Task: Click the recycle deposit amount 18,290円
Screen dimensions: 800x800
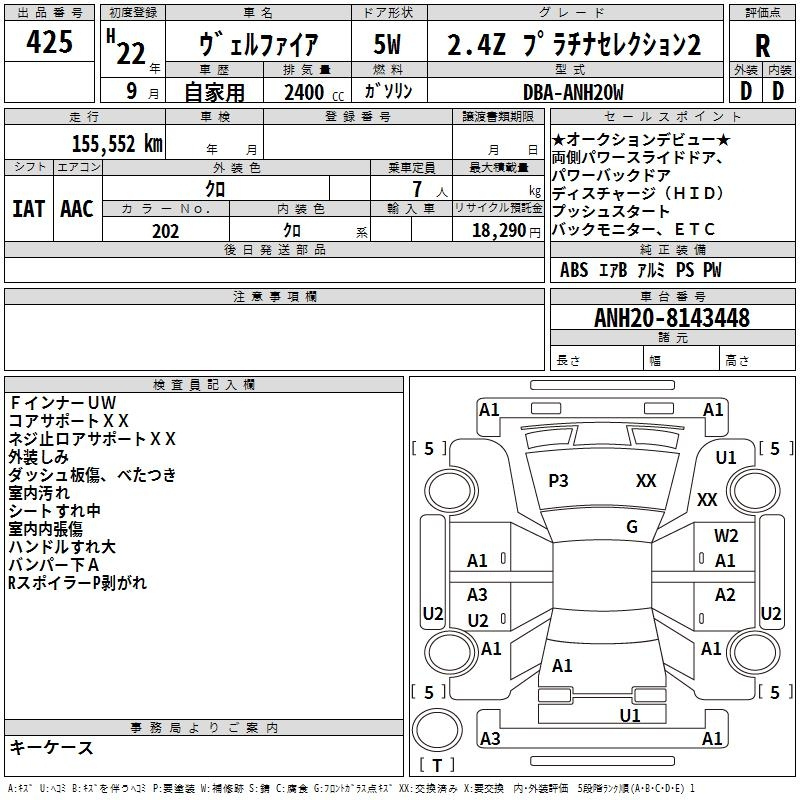Action: [506, 231]
